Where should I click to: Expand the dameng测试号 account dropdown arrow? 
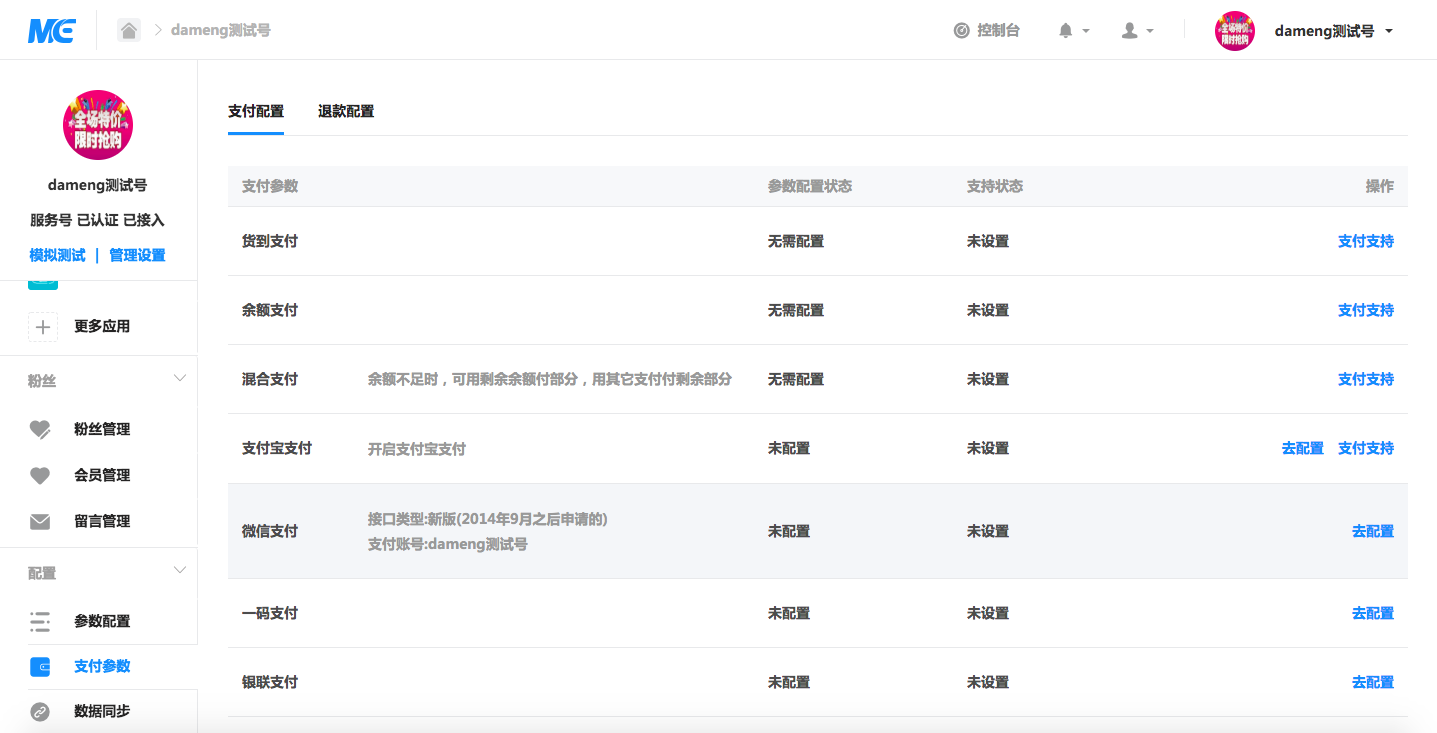click(1389, 31)
